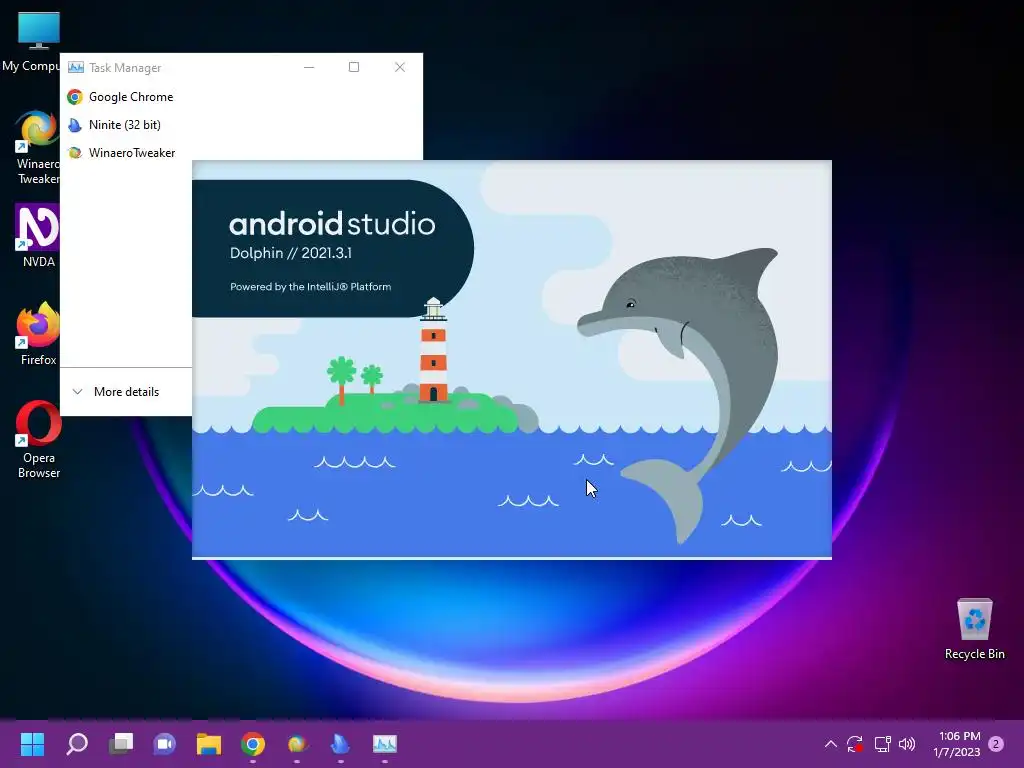The height and width of the screenshot is (768, 1024).
Task: Open the notifications badge showing 2
Action: pyautogui.click(x=996, y=744)
